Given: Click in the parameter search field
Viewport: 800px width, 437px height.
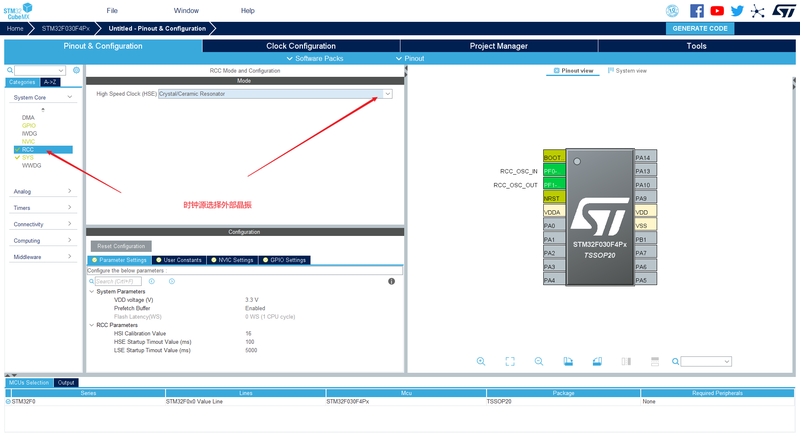Looking at the screenshot, I should pyautogui.click(x=118, y=281).
